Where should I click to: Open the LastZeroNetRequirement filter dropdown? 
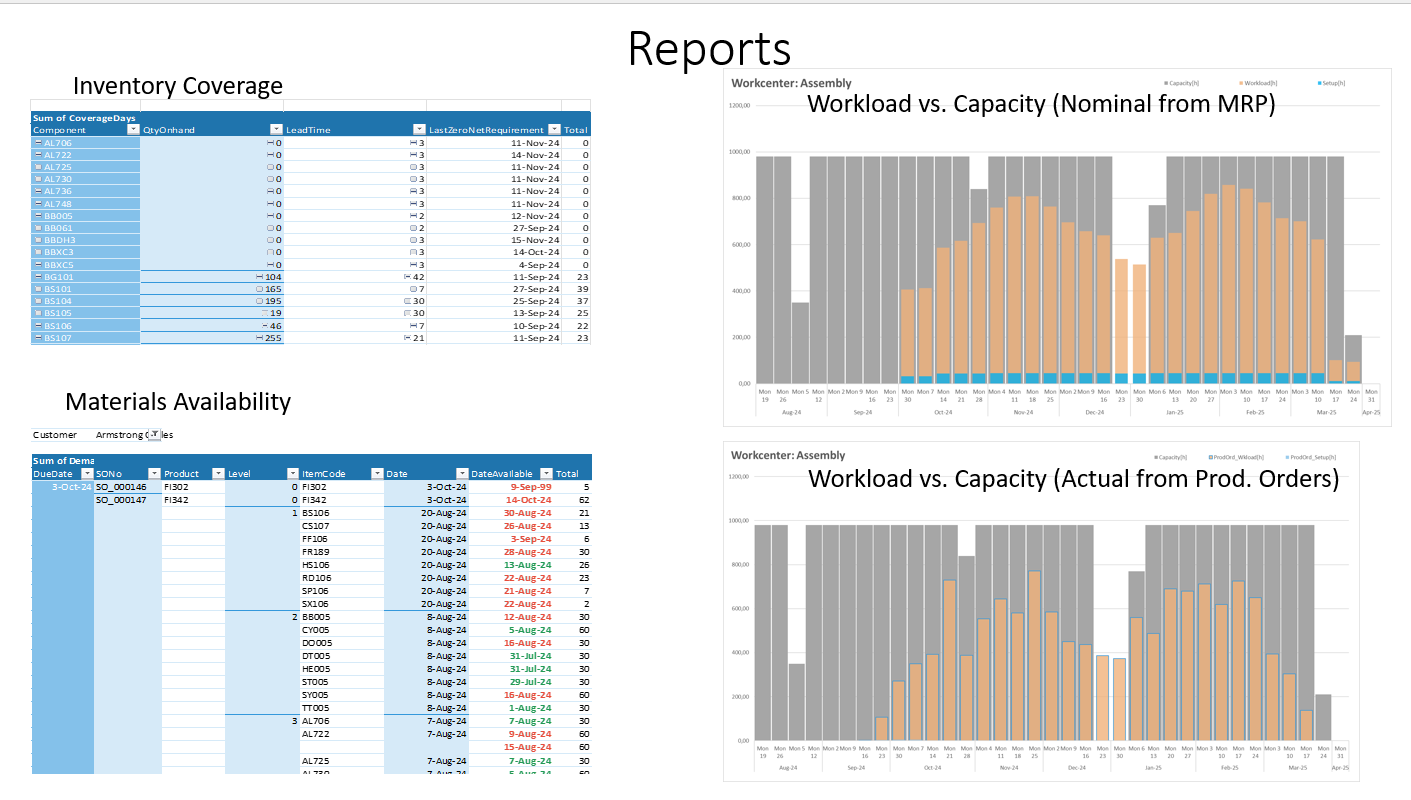point(553,130)
